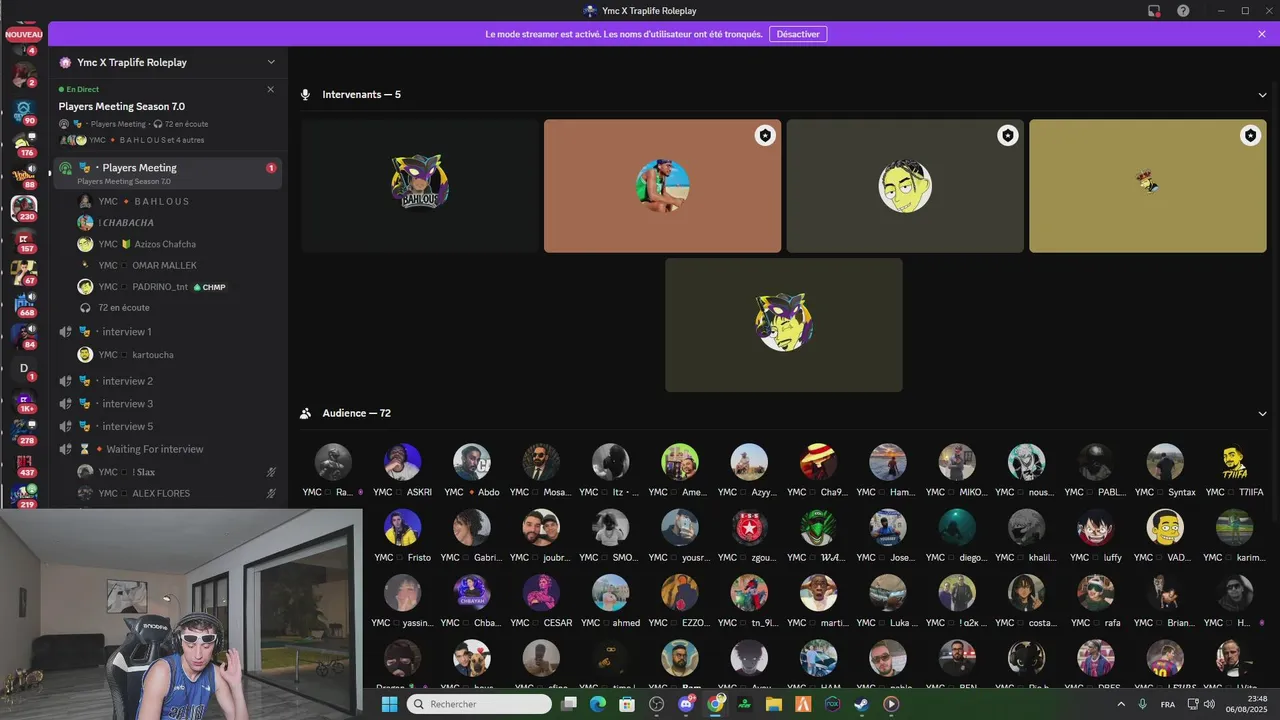Collapse the Intervenants section chevron
The image size is (1280, 720).
[1262, 95]
